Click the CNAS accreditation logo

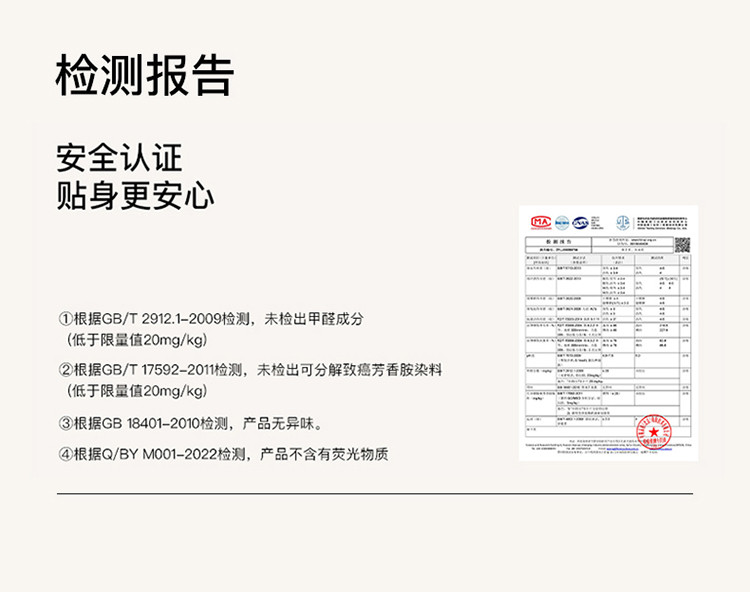point(580,222)
